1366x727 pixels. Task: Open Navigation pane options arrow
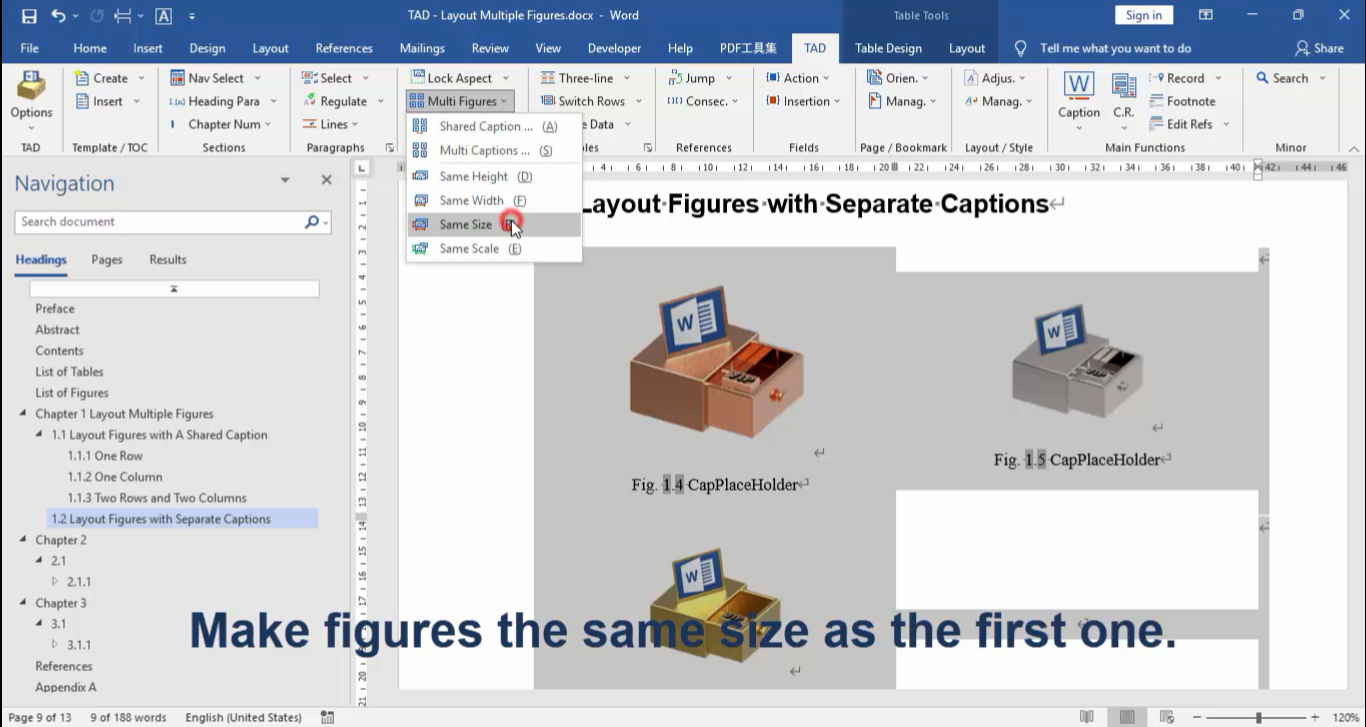click(285, 180)
